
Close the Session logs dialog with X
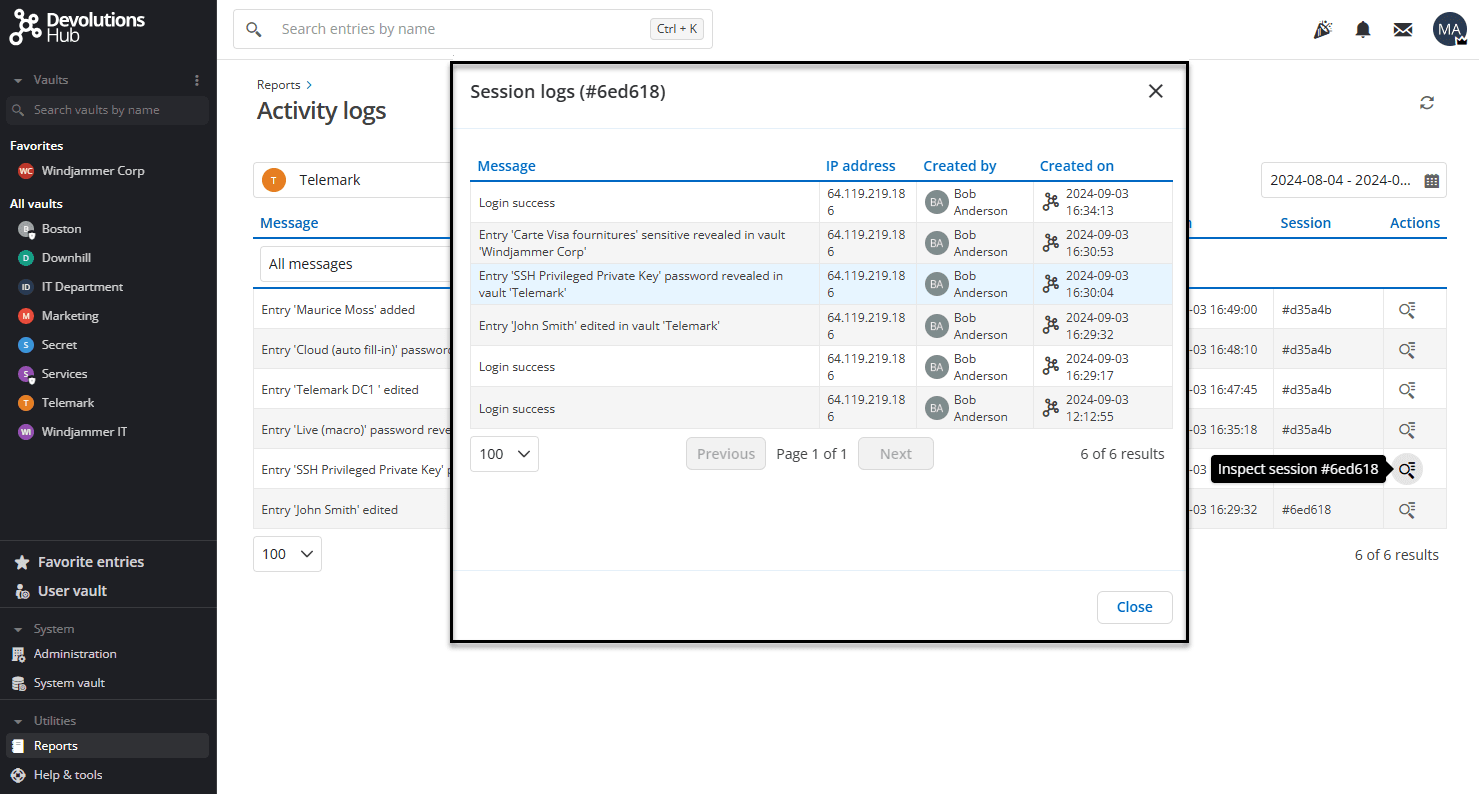(1155, 91)
